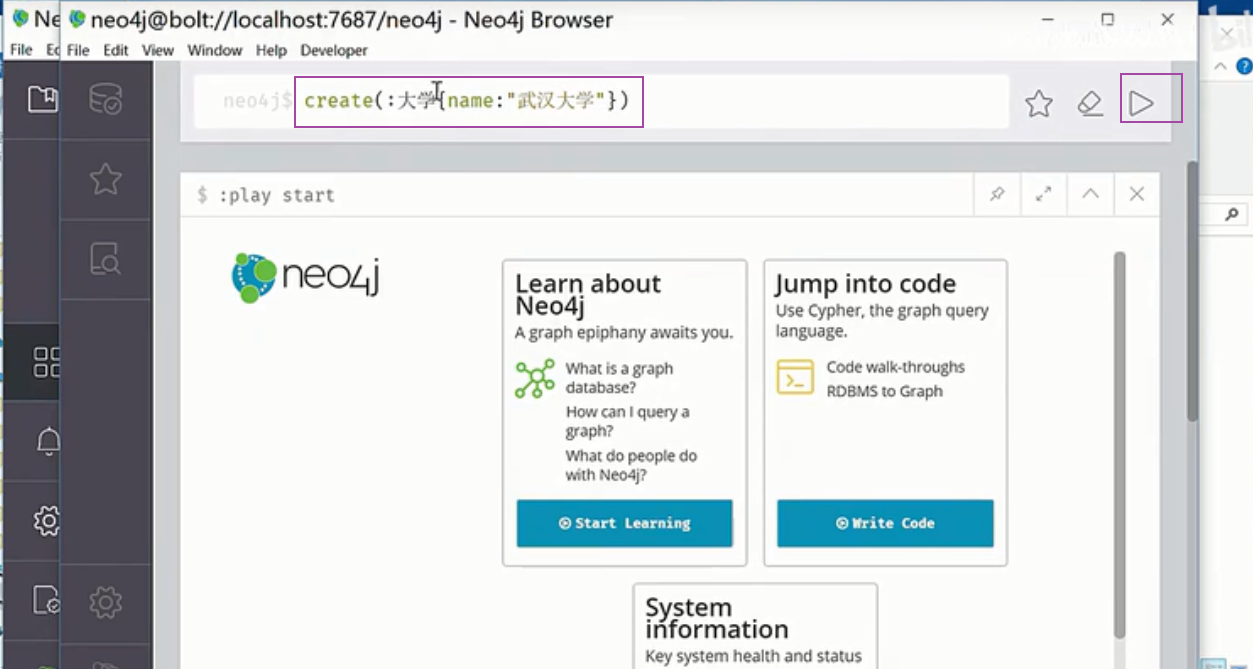This screenshot has height=669, width=1253.
Task: Clear the Cypher editor with the eraser icon
Action: [1092, 102]
